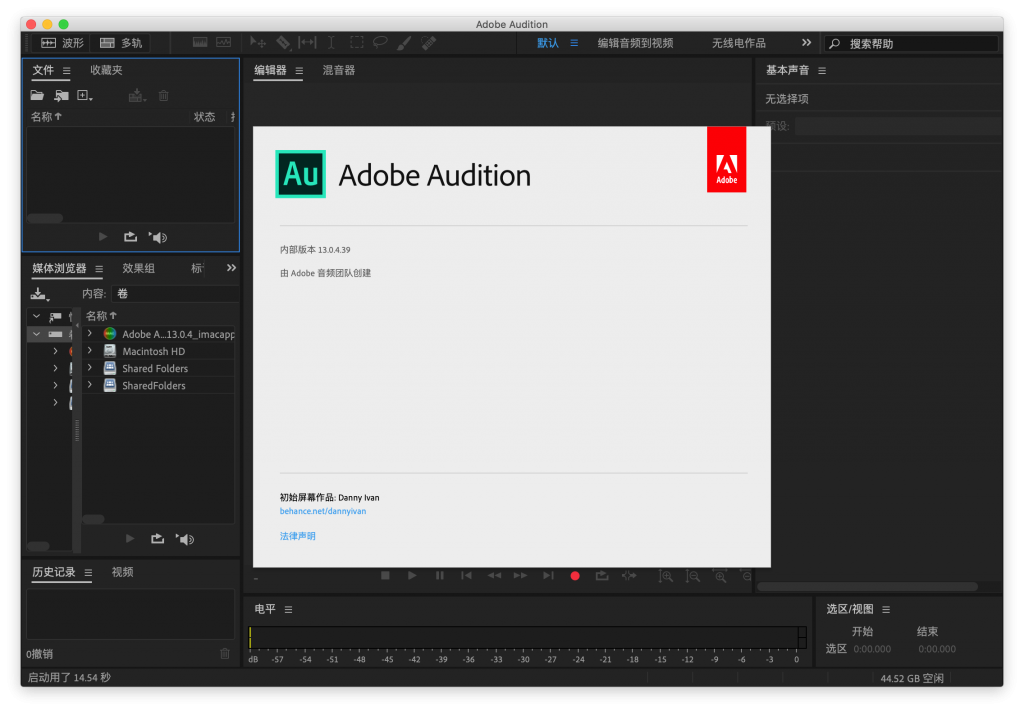Switch to the 收藏夹 tab
1024x711 pixels.
pos(106,70)
